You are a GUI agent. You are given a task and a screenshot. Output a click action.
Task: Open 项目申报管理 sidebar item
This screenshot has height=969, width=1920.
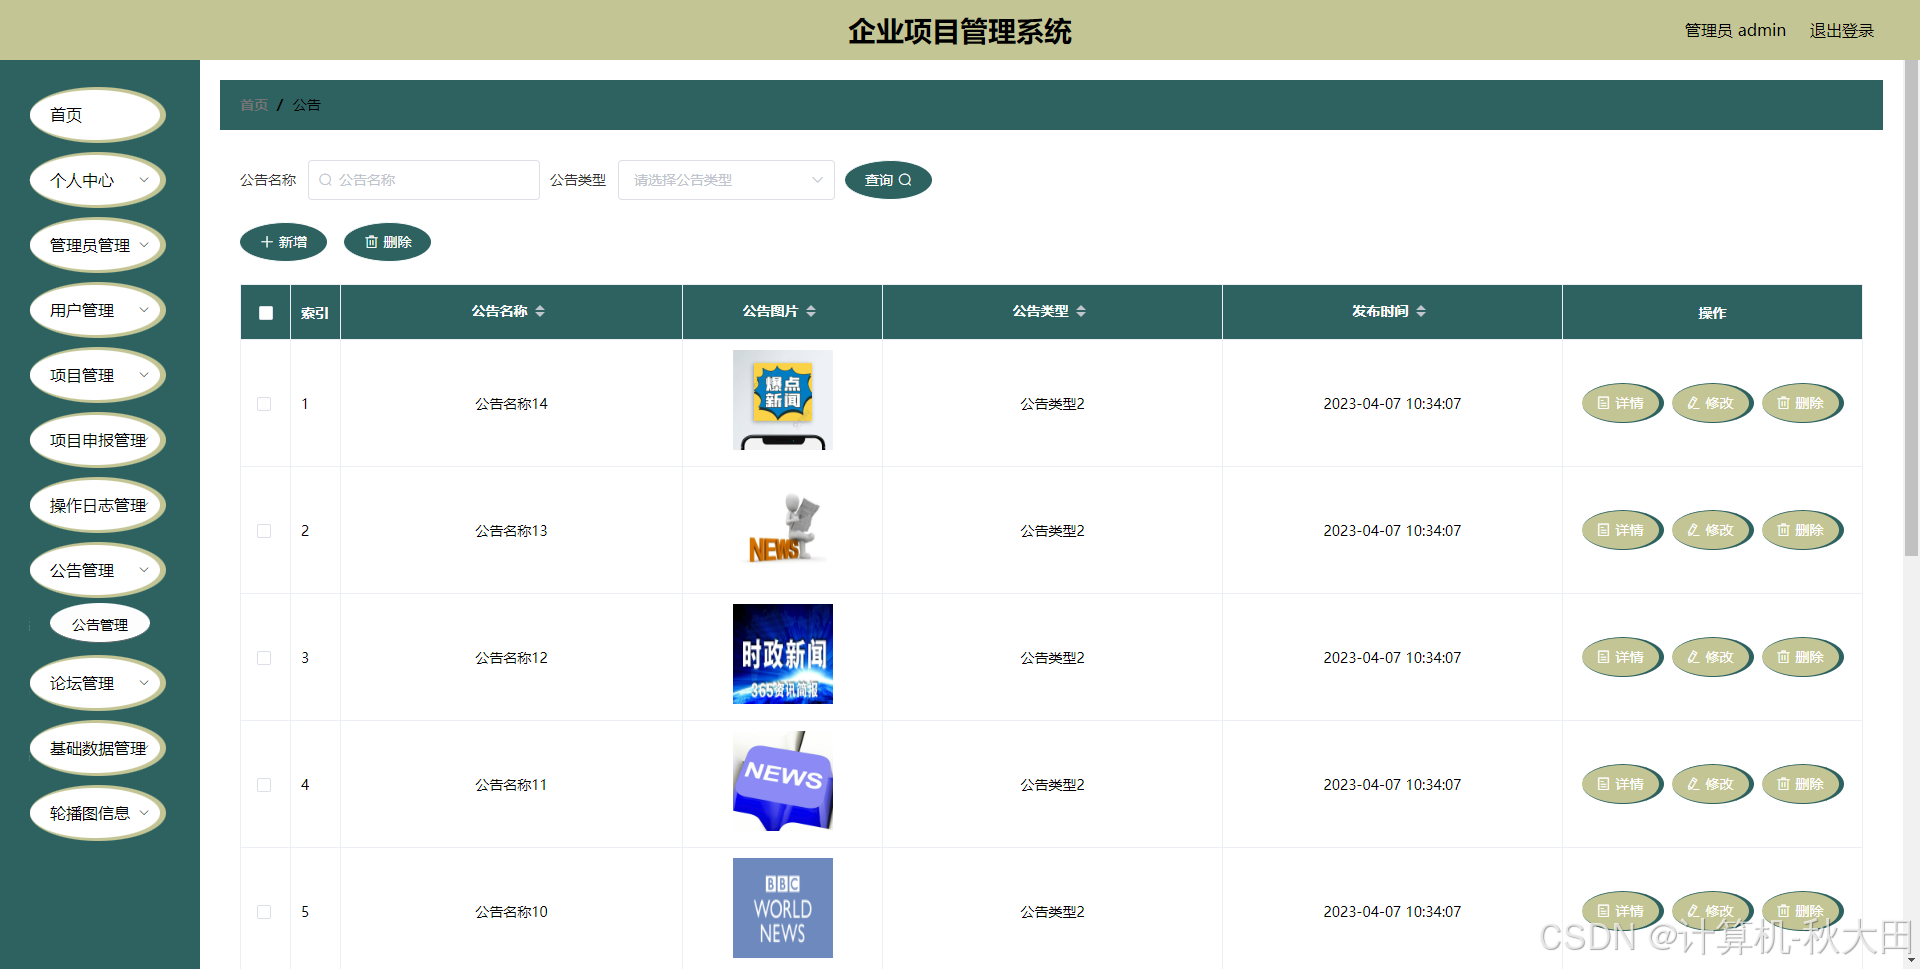coord(97,440)
